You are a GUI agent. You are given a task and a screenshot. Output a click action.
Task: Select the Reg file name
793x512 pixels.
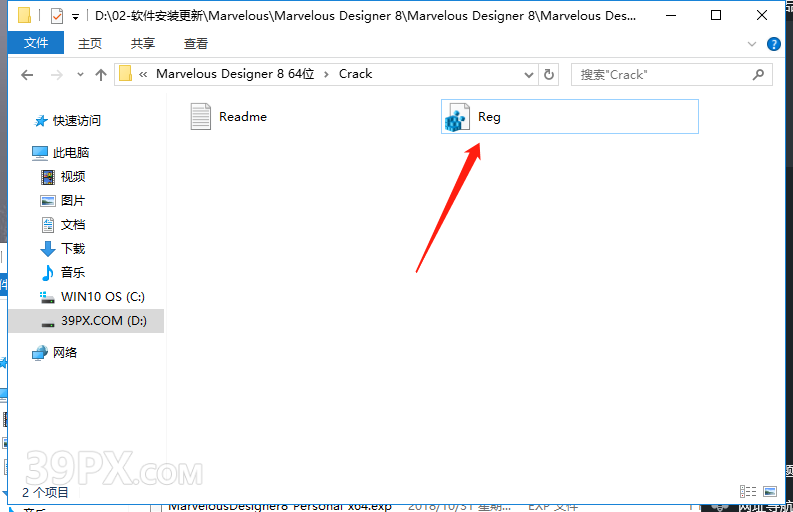pos(489,117)
